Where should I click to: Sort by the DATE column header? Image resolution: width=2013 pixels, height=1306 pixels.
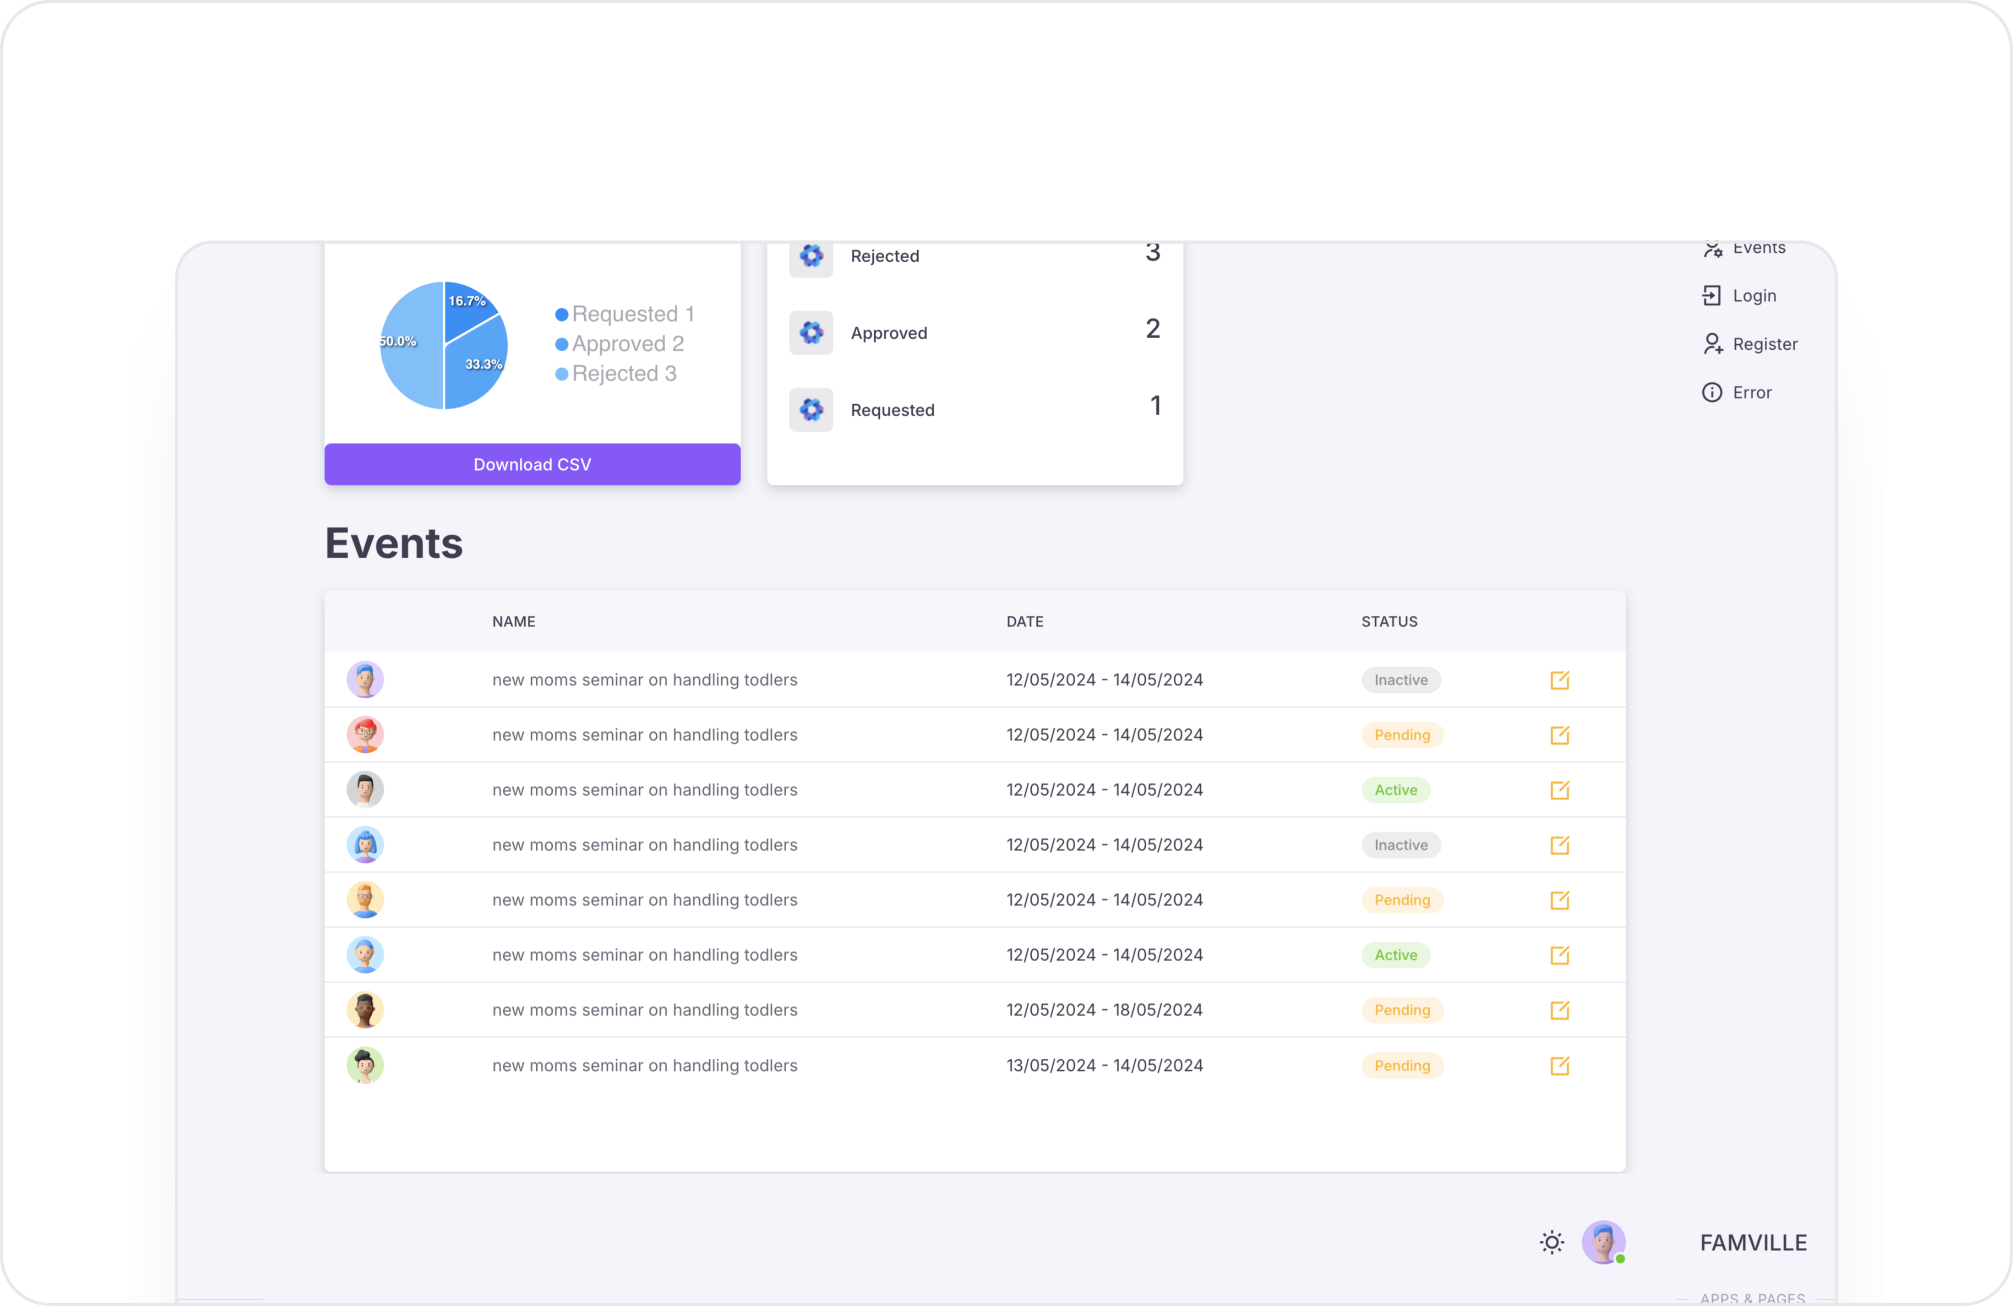pyautogui.click(x=1025, y=622)
